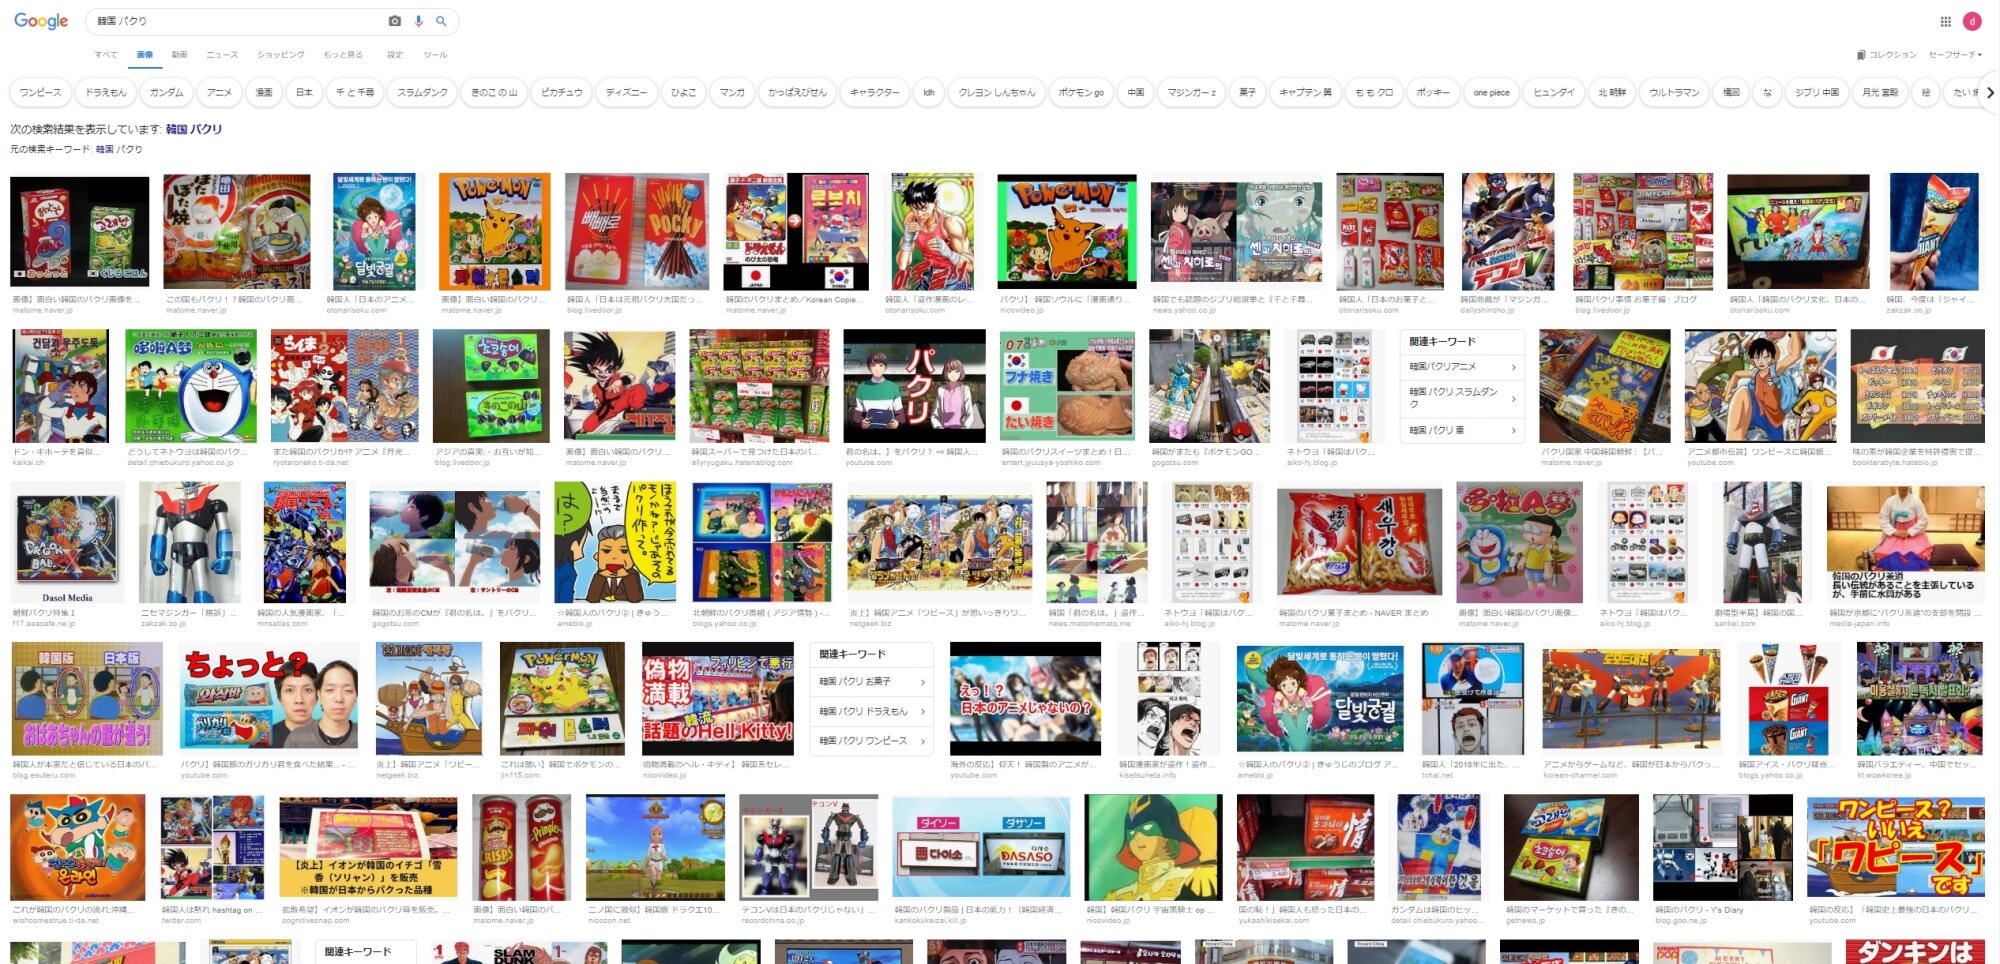Click the camera search-by-image icon
This screenshot has width=2000, height=964.
395,21
